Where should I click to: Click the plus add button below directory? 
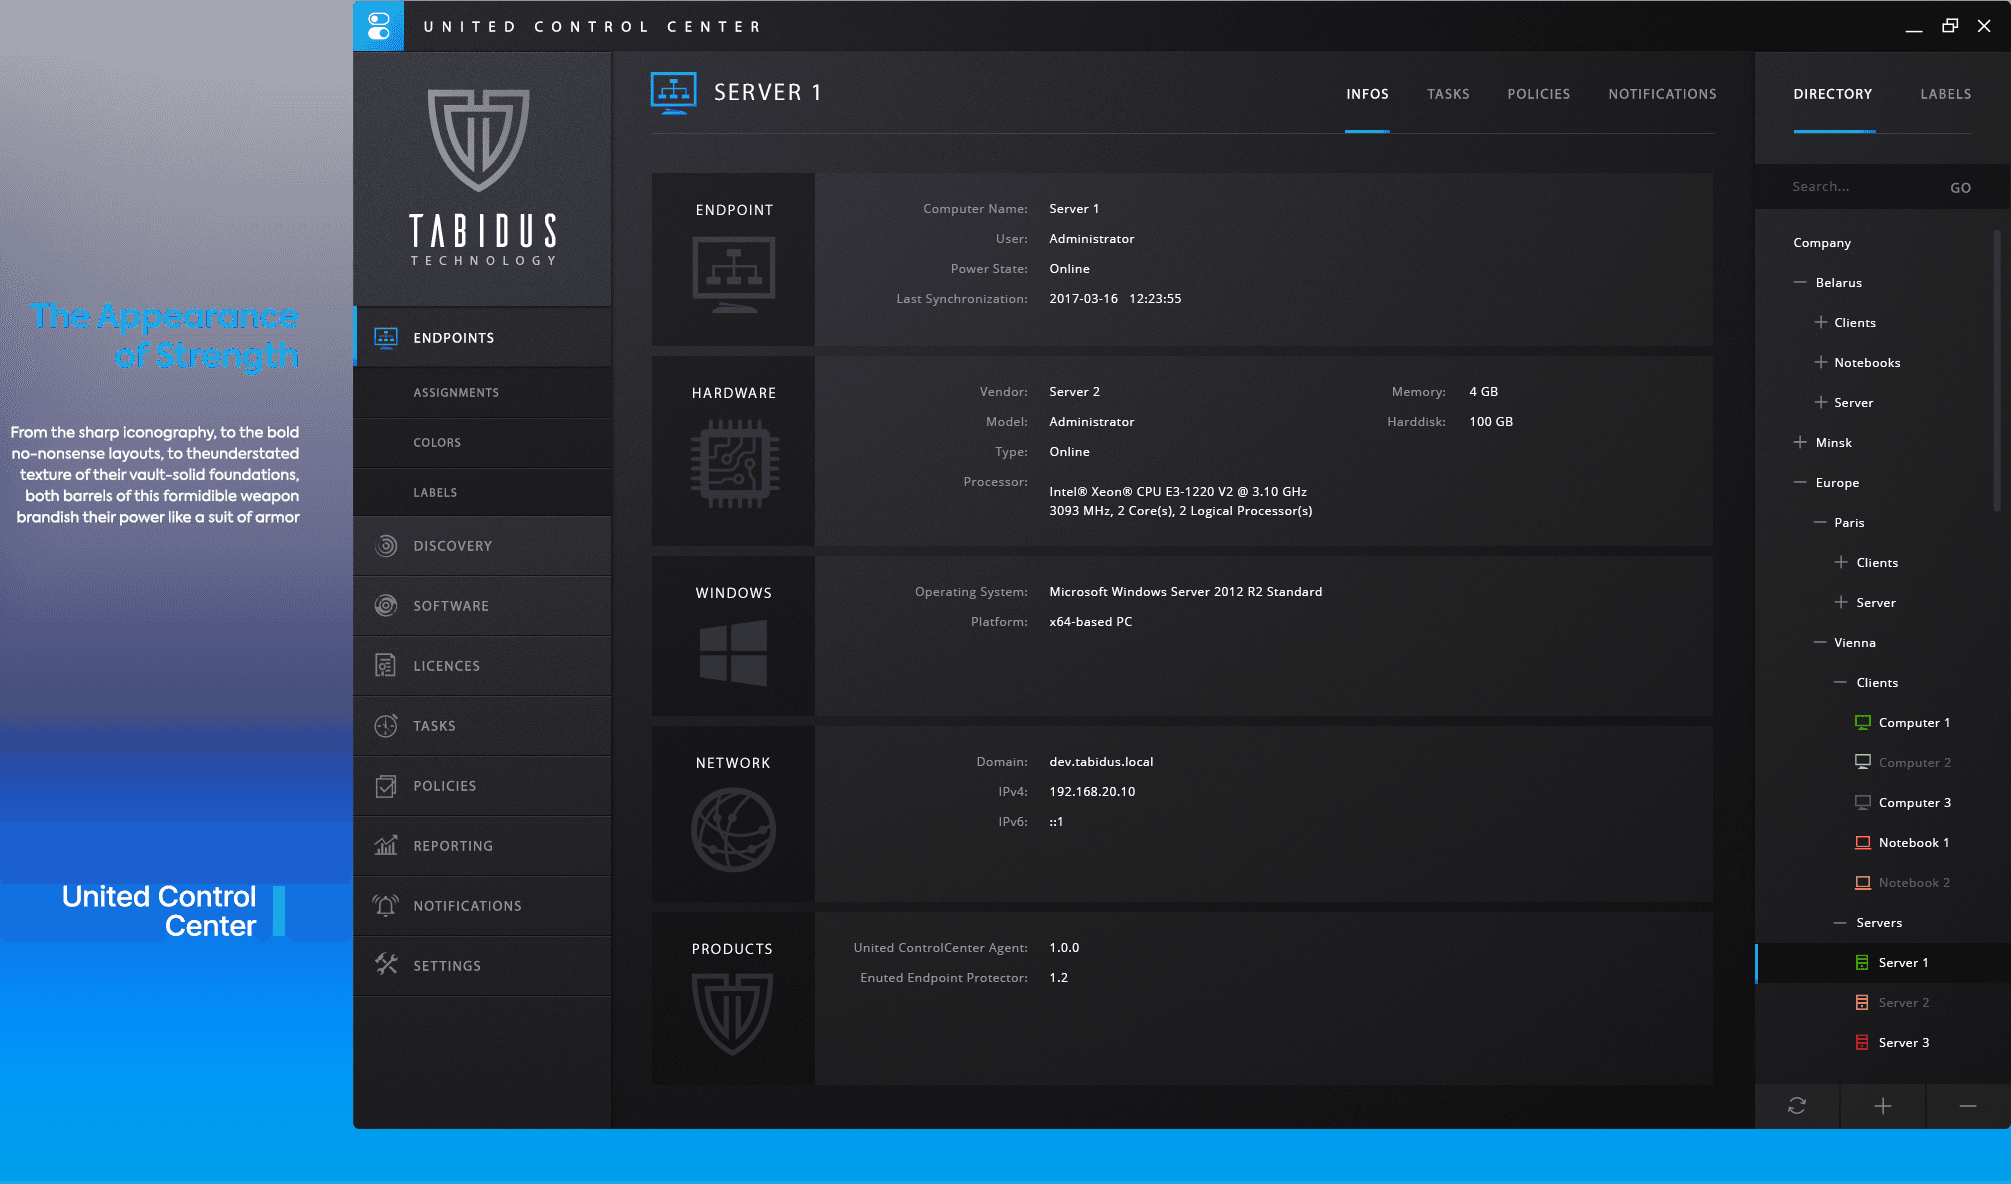click(x=1883, y=1106)
